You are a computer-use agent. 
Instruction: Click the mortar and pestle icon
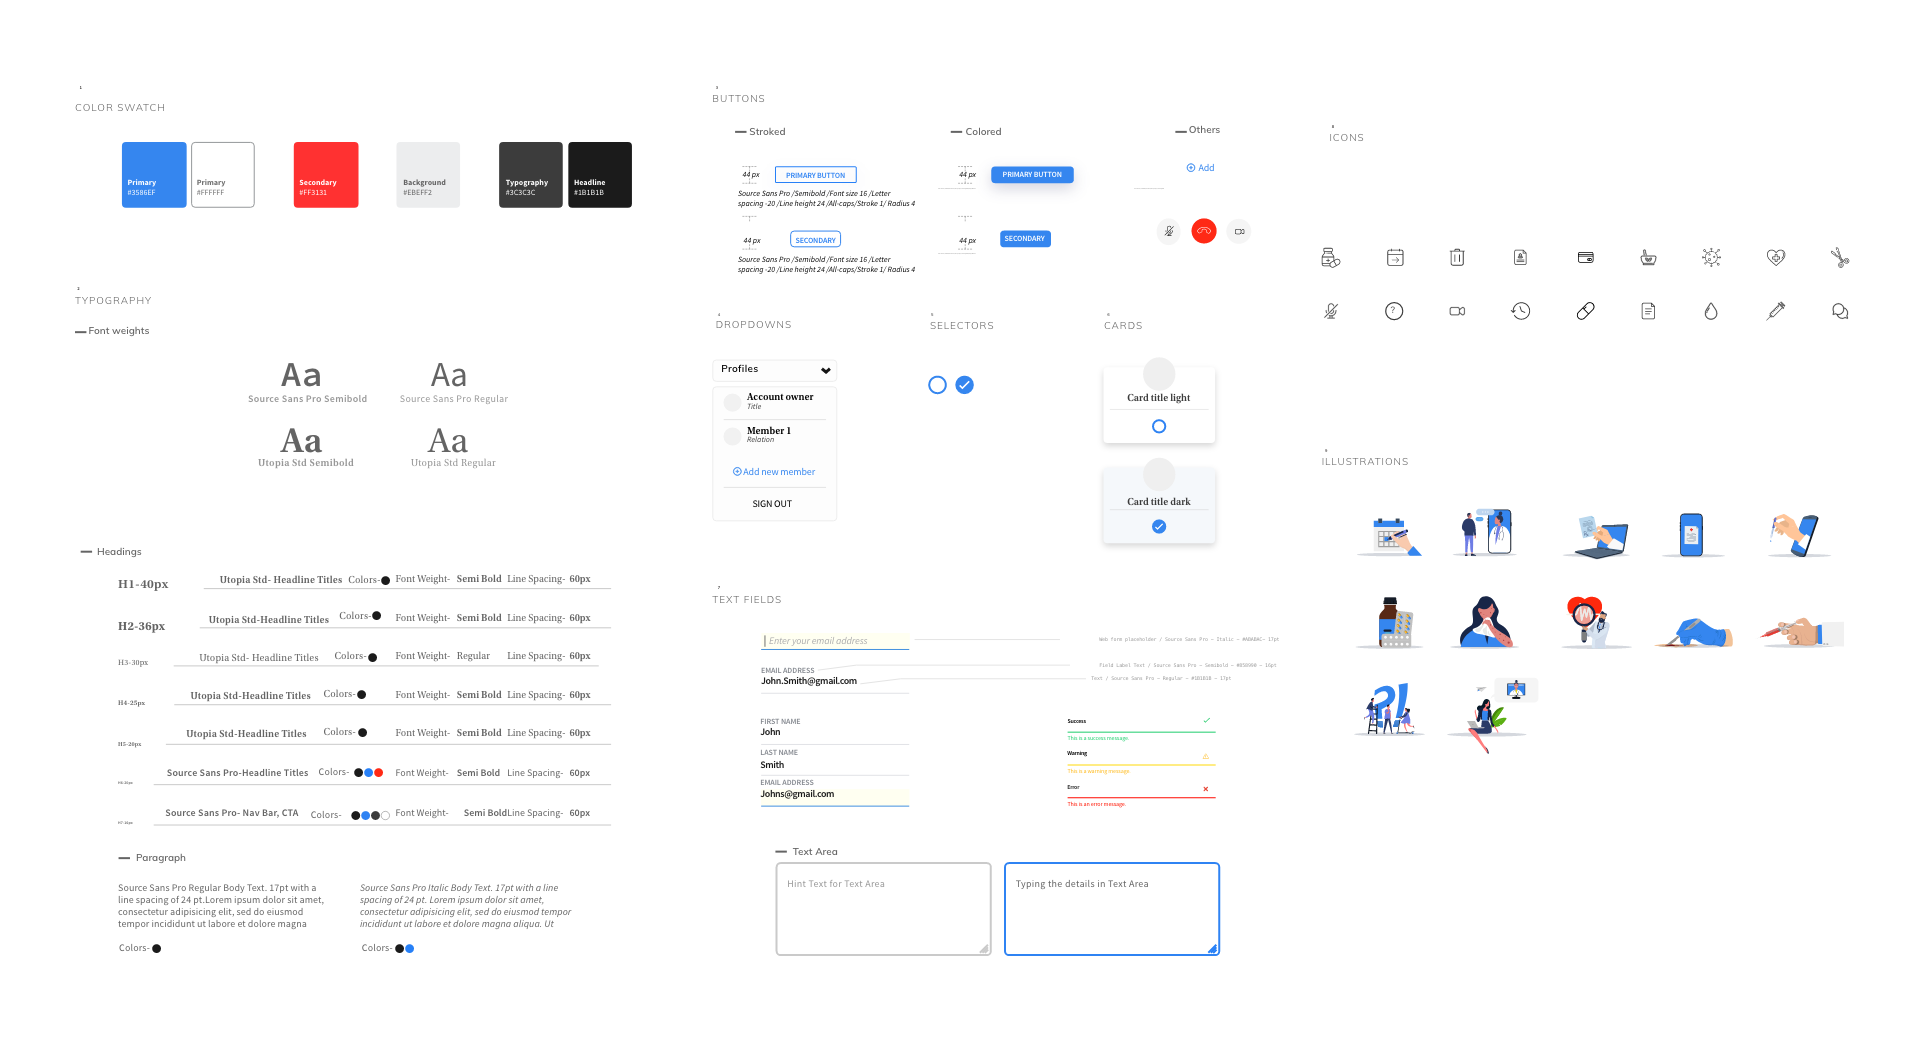(1648, 258)
